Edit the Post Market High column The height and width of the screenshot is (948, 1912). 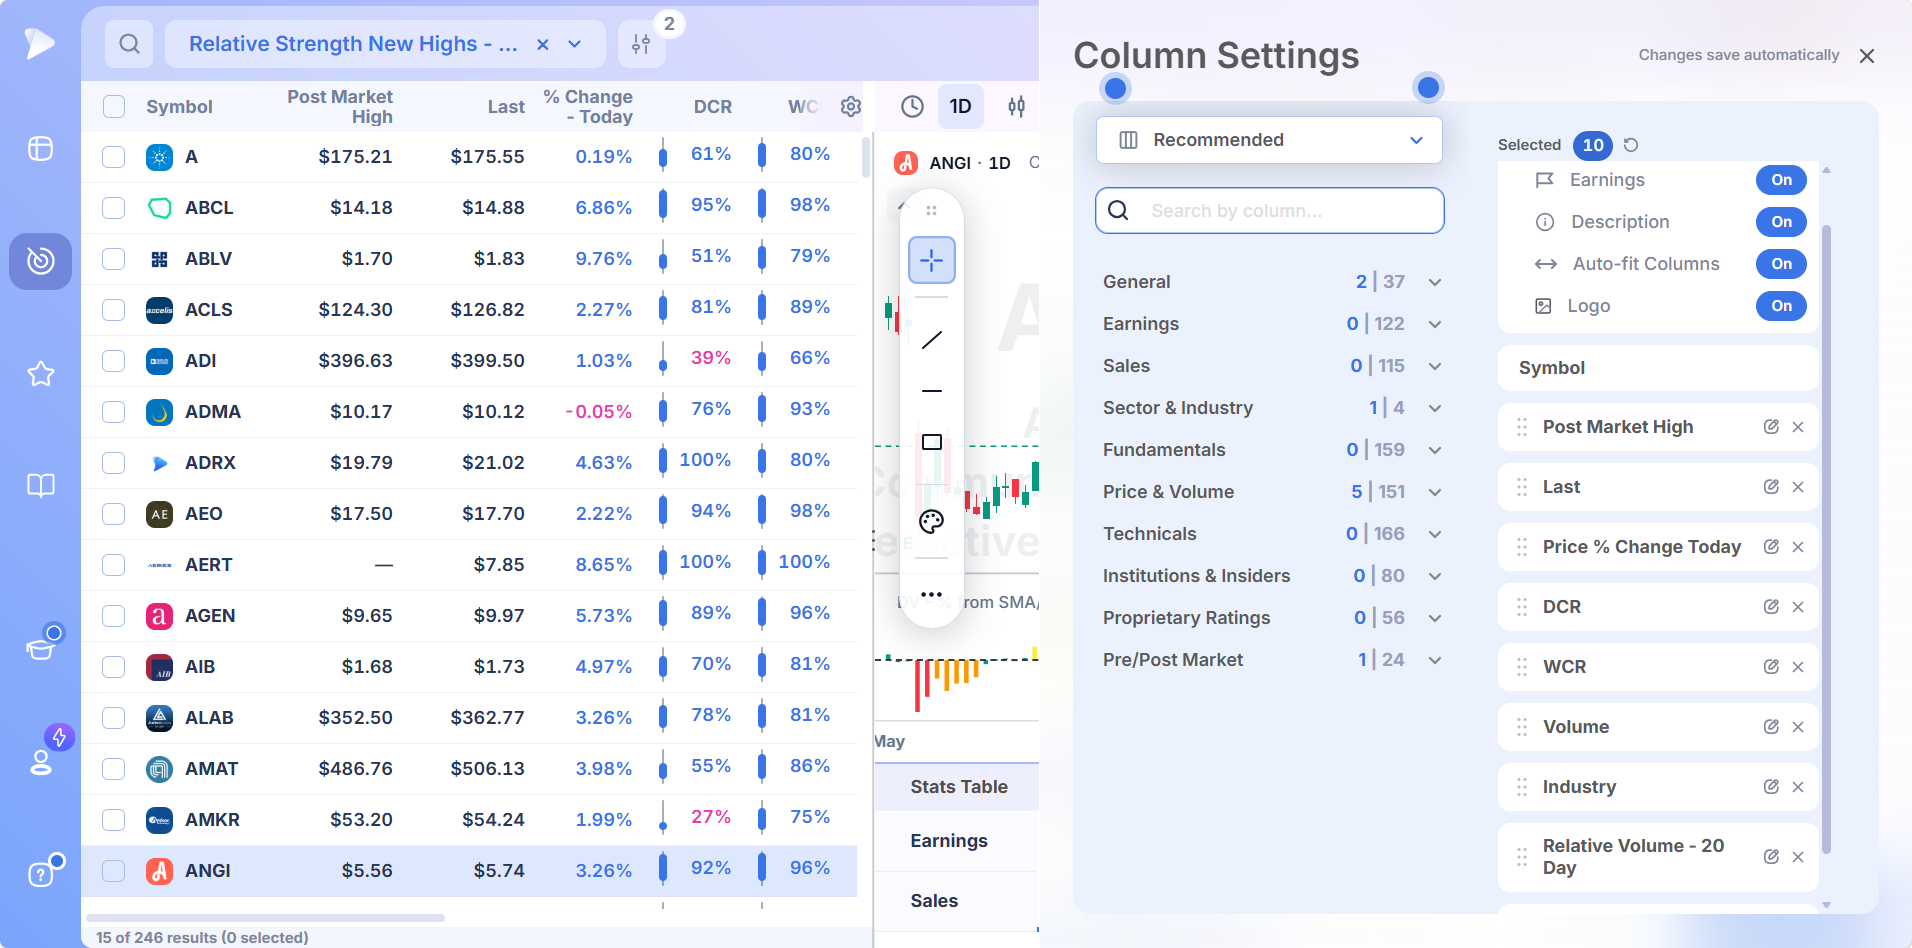tap(1771, 427)
